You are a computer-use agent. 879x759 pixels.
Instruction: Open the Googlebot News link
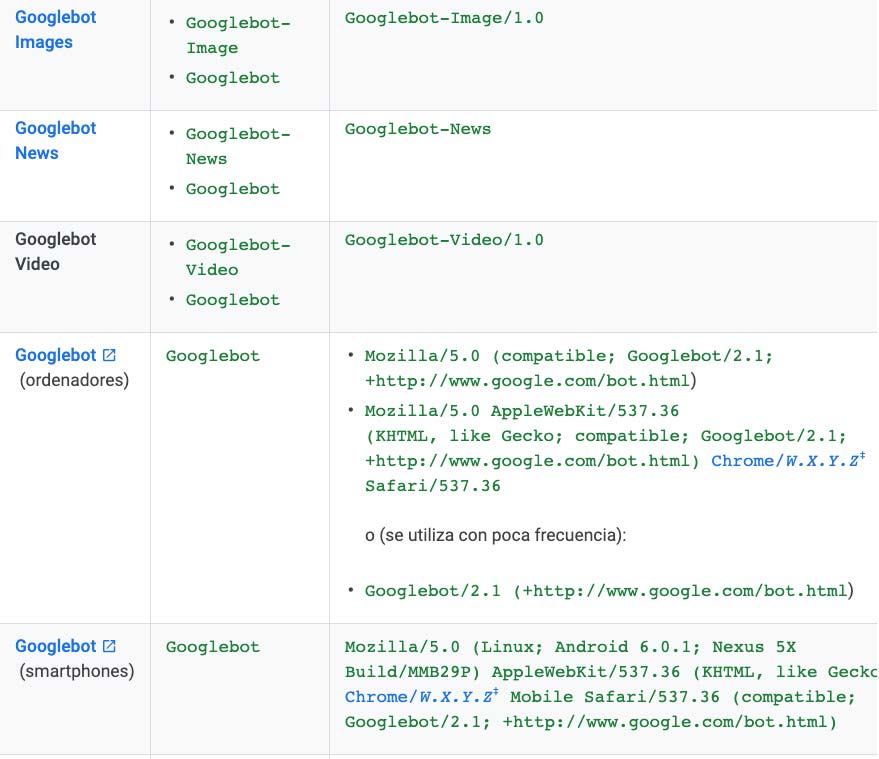[x=55, y=140]
